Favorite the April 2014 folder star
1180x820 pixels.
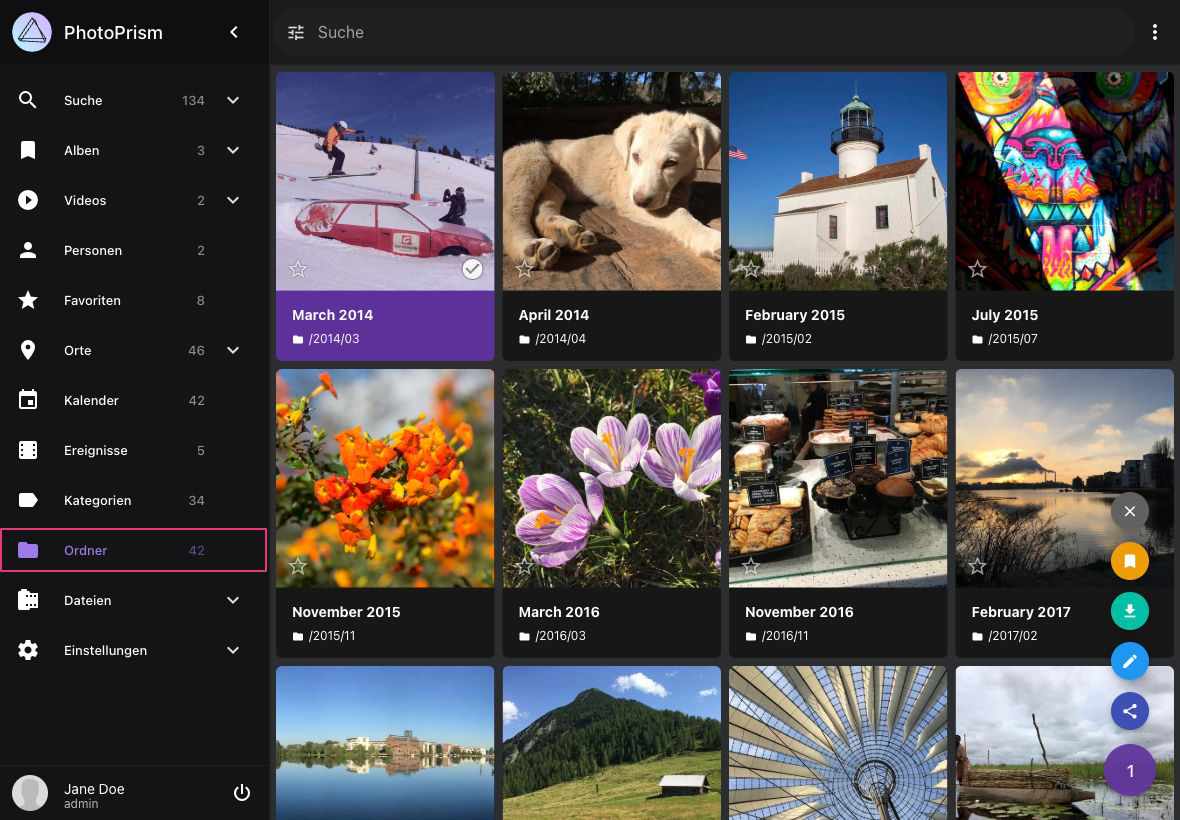525,269
